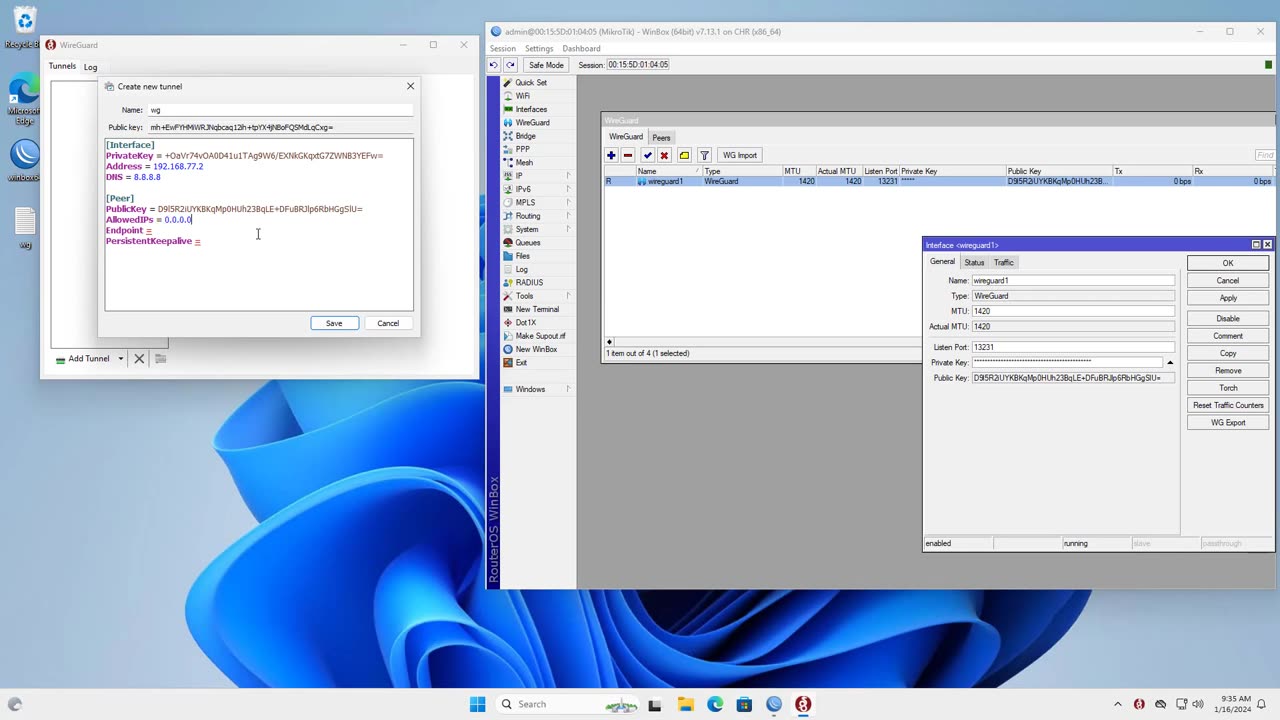Screen dimensions: 1280x720
Task: Click the blue checkmark Enable icon
Action: (x=648, y=155)
